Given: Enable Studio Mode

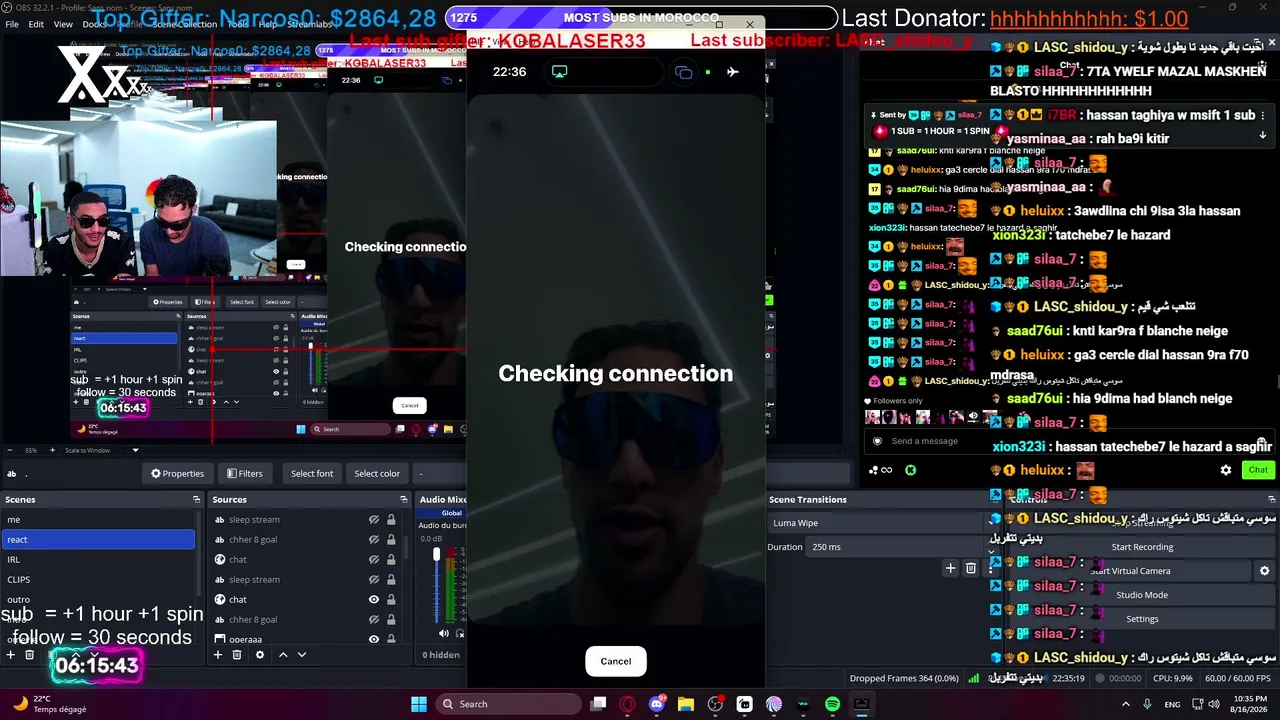Looking at the screenshot, I should click(1142, 595).
